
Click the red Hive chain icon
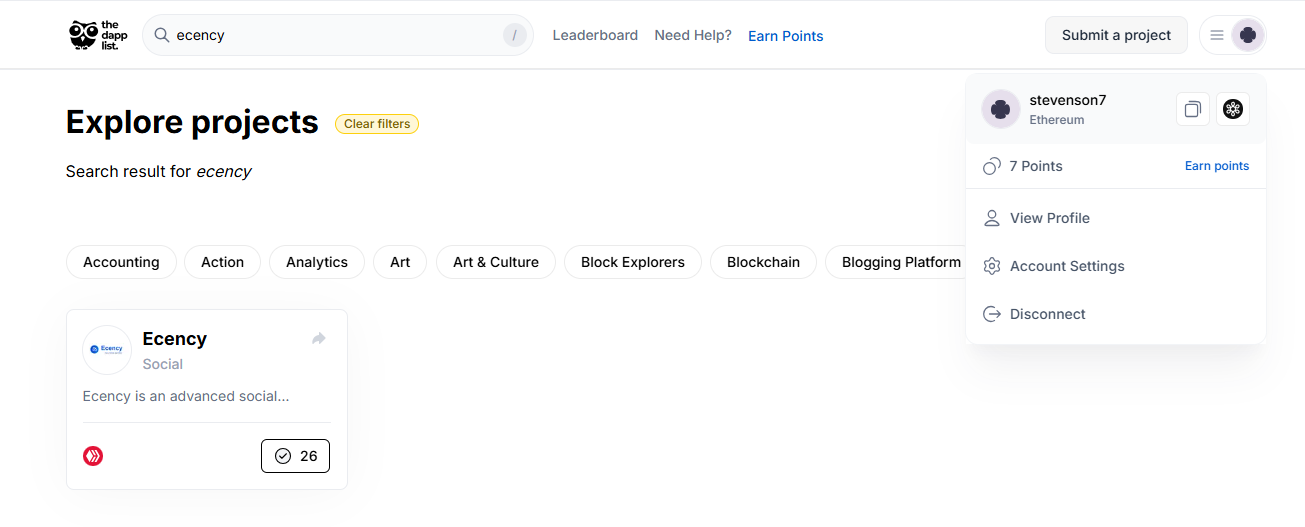(93, 456)
